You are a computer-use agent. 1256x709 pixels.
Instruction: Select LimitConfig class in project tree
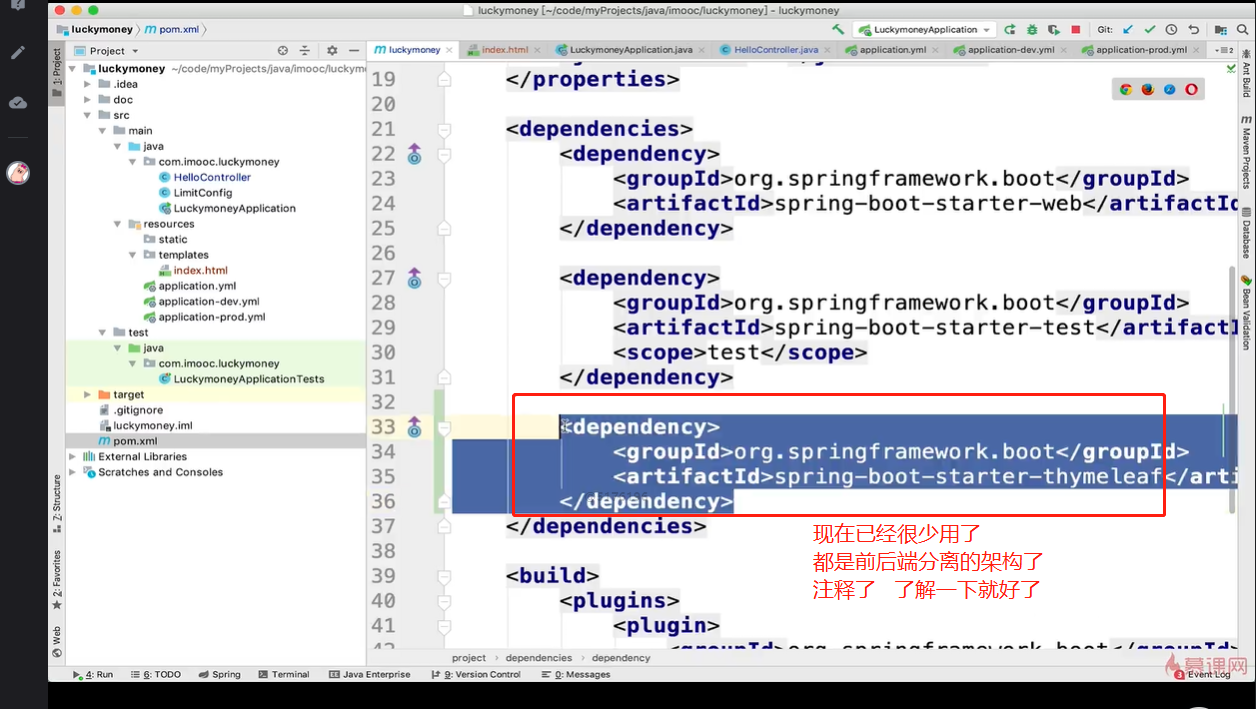203,193
